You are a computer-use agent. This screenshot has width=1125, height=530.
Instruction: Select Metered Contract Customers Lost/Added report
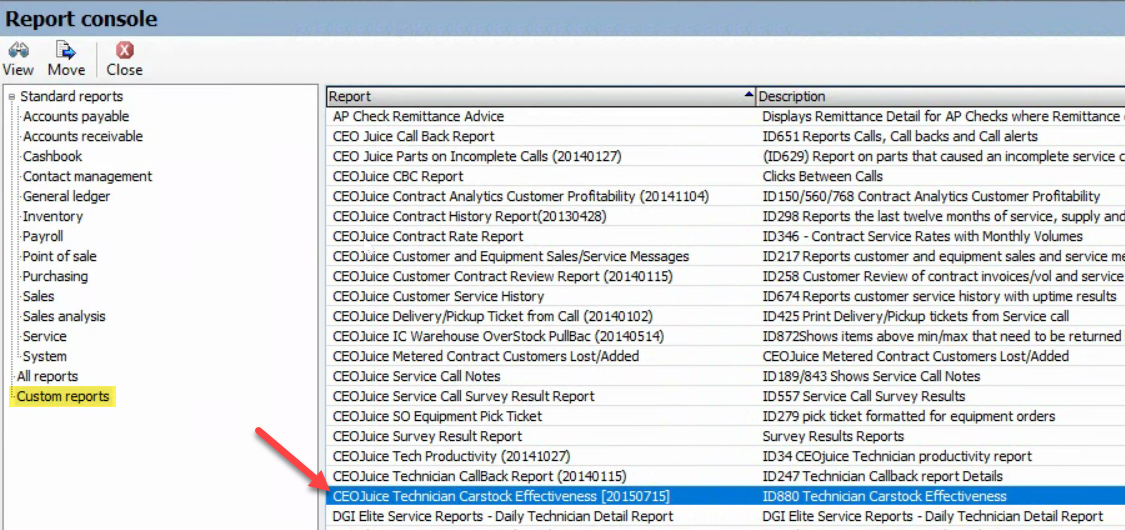(x=486, y=356)
